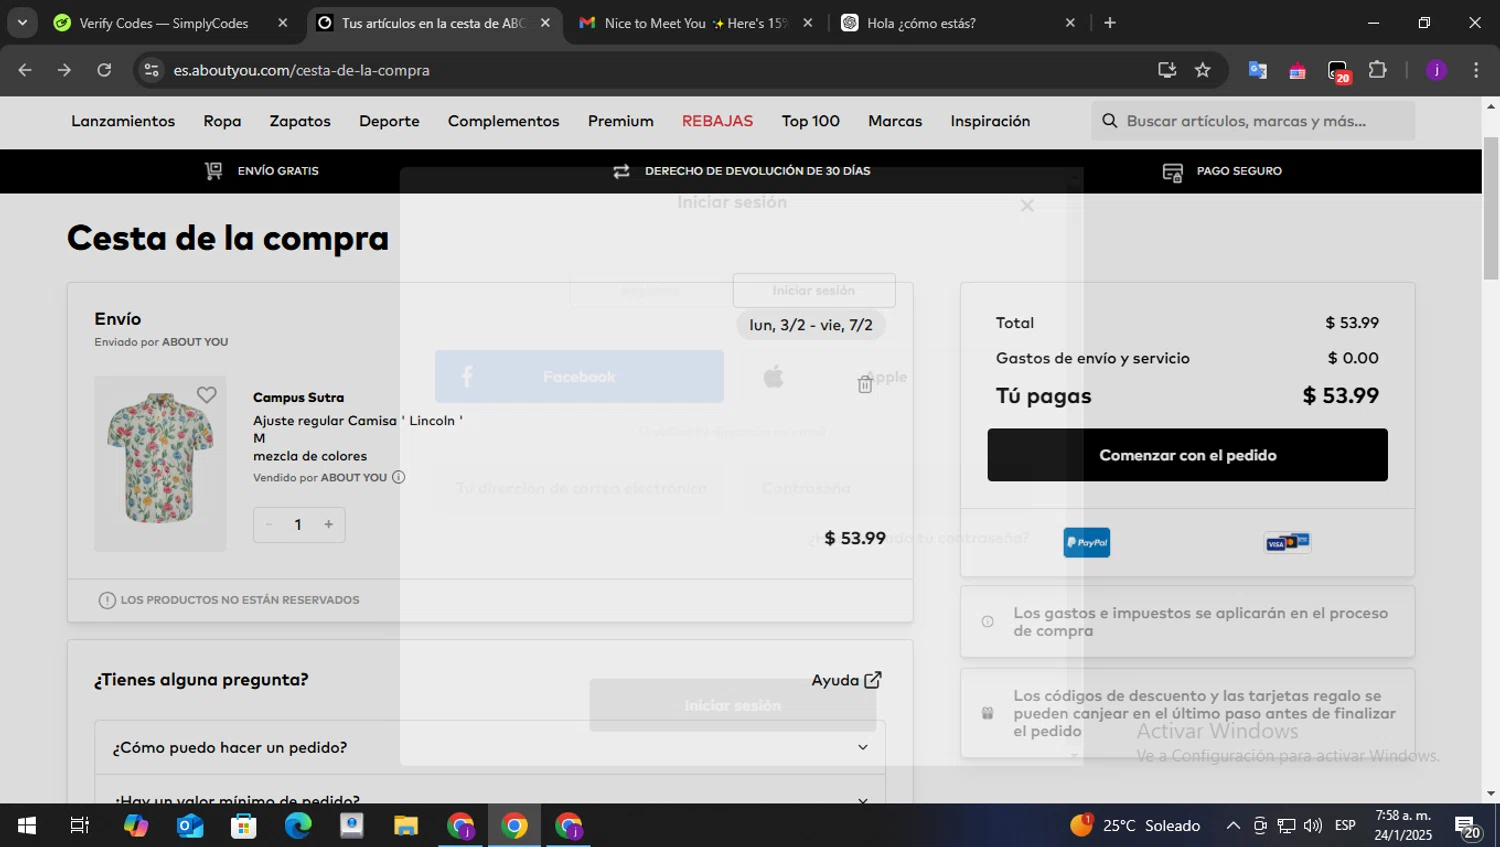Click the search magnifier icon
This screenshot has width=1500, height=847.
click(x=1109, y=121)
